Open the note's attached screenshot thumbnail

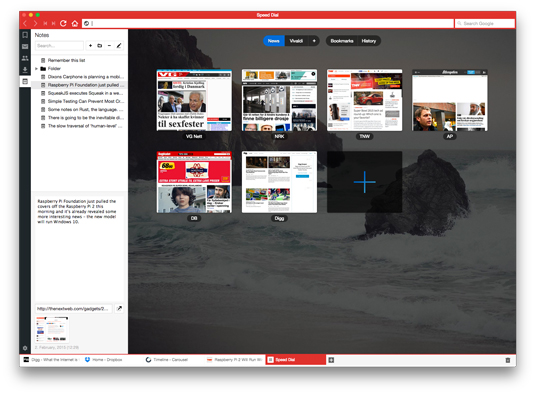coord(52,330)
